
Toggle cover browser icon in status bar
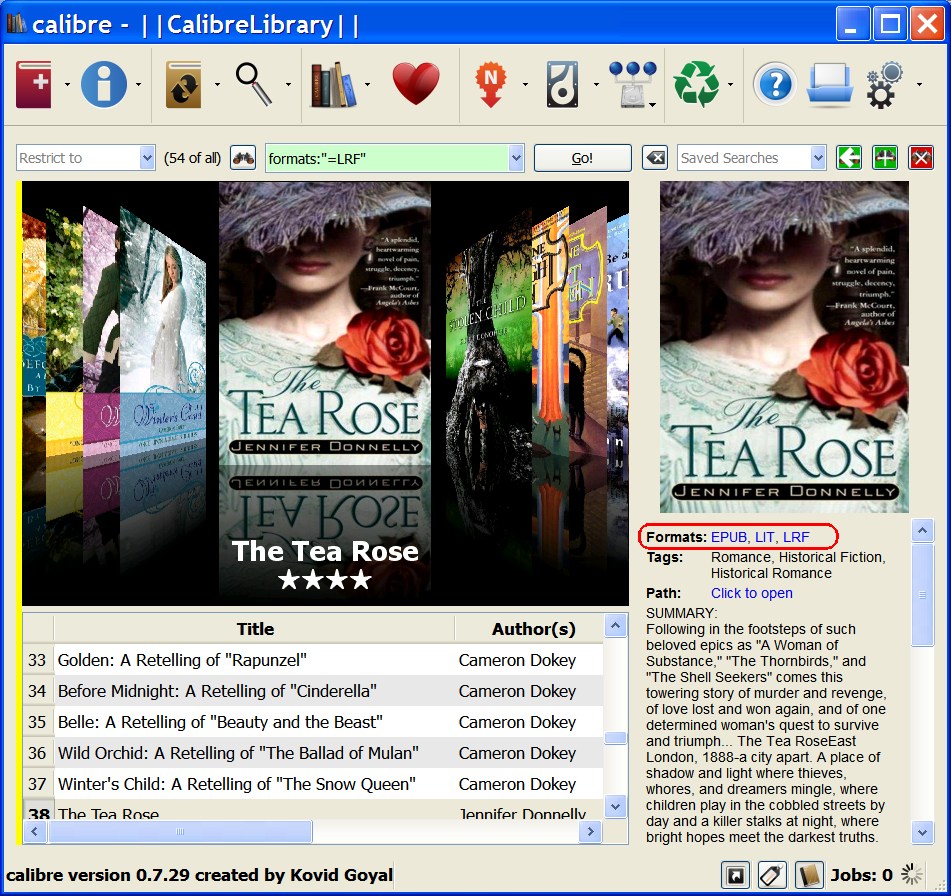[x=735, y=875]
